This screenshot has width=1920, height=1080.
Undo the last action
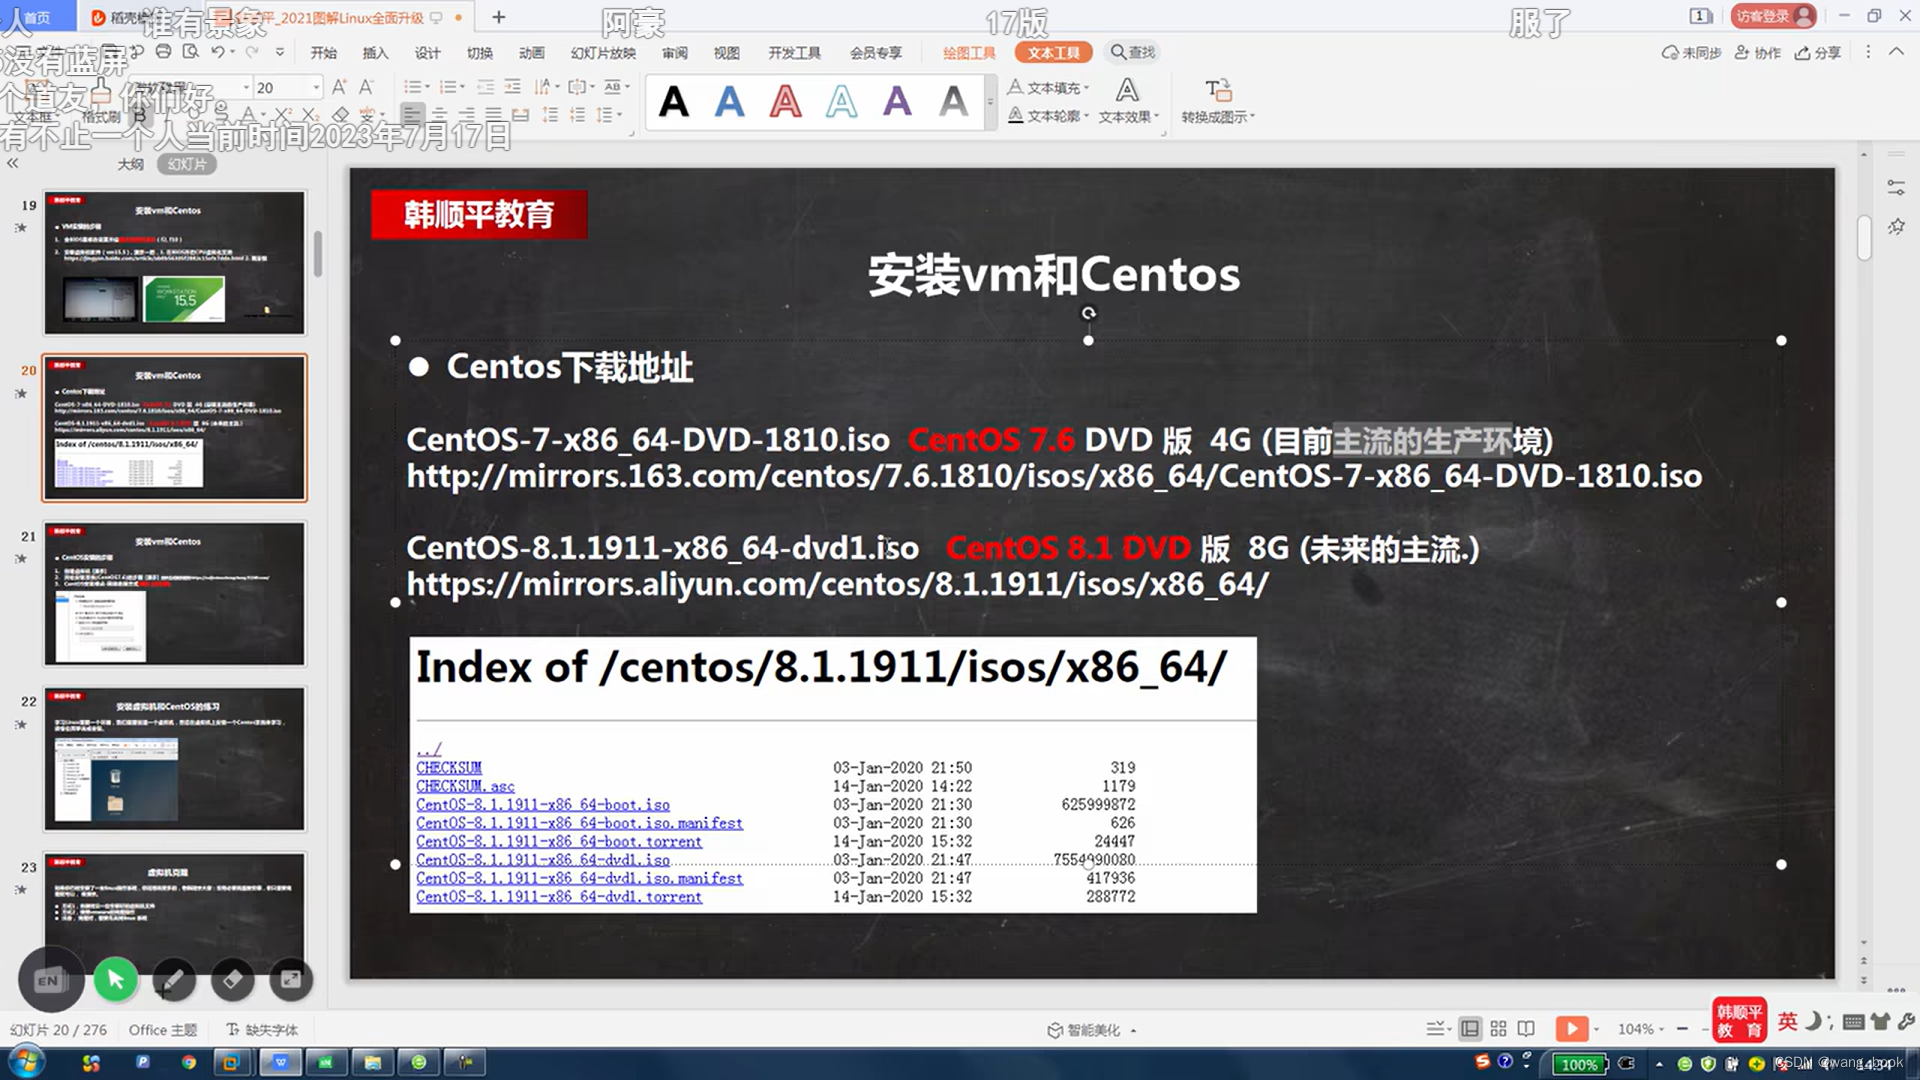click(217, 52)
